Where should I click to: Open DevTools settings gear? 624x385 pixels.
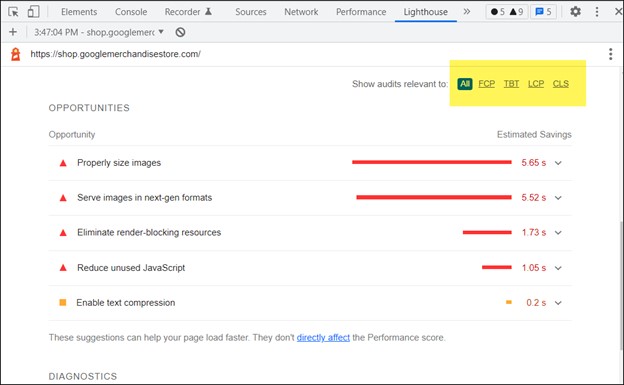point(575,12)
